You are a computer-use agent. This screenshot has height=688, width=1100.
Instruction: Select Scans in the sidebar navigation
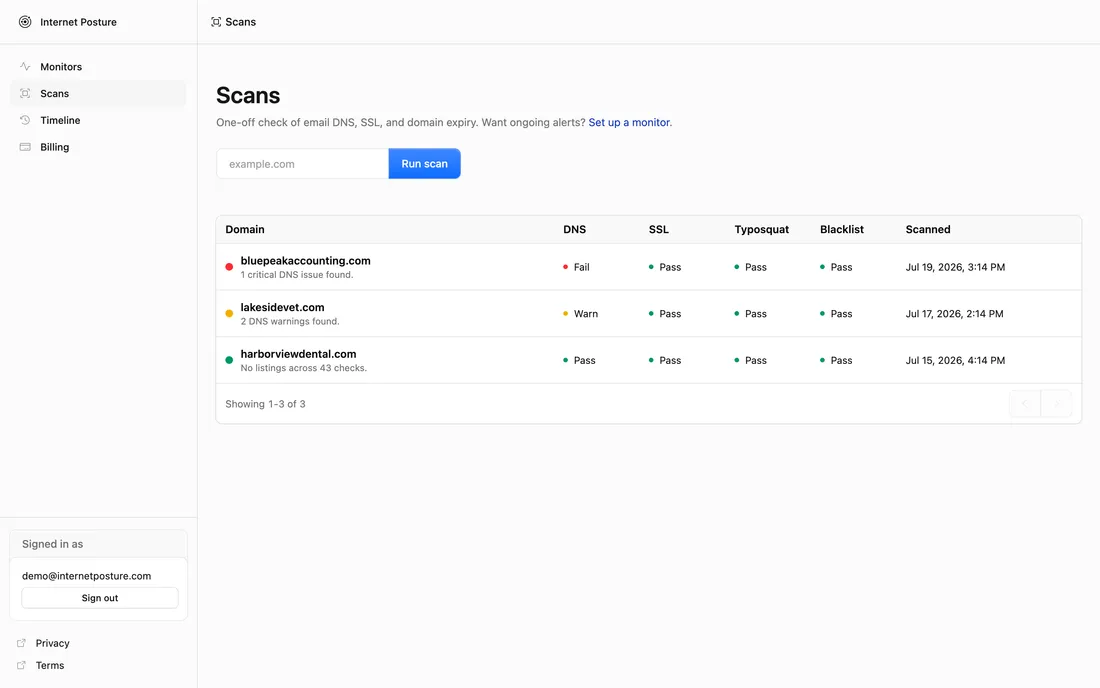tap(98, 93)
